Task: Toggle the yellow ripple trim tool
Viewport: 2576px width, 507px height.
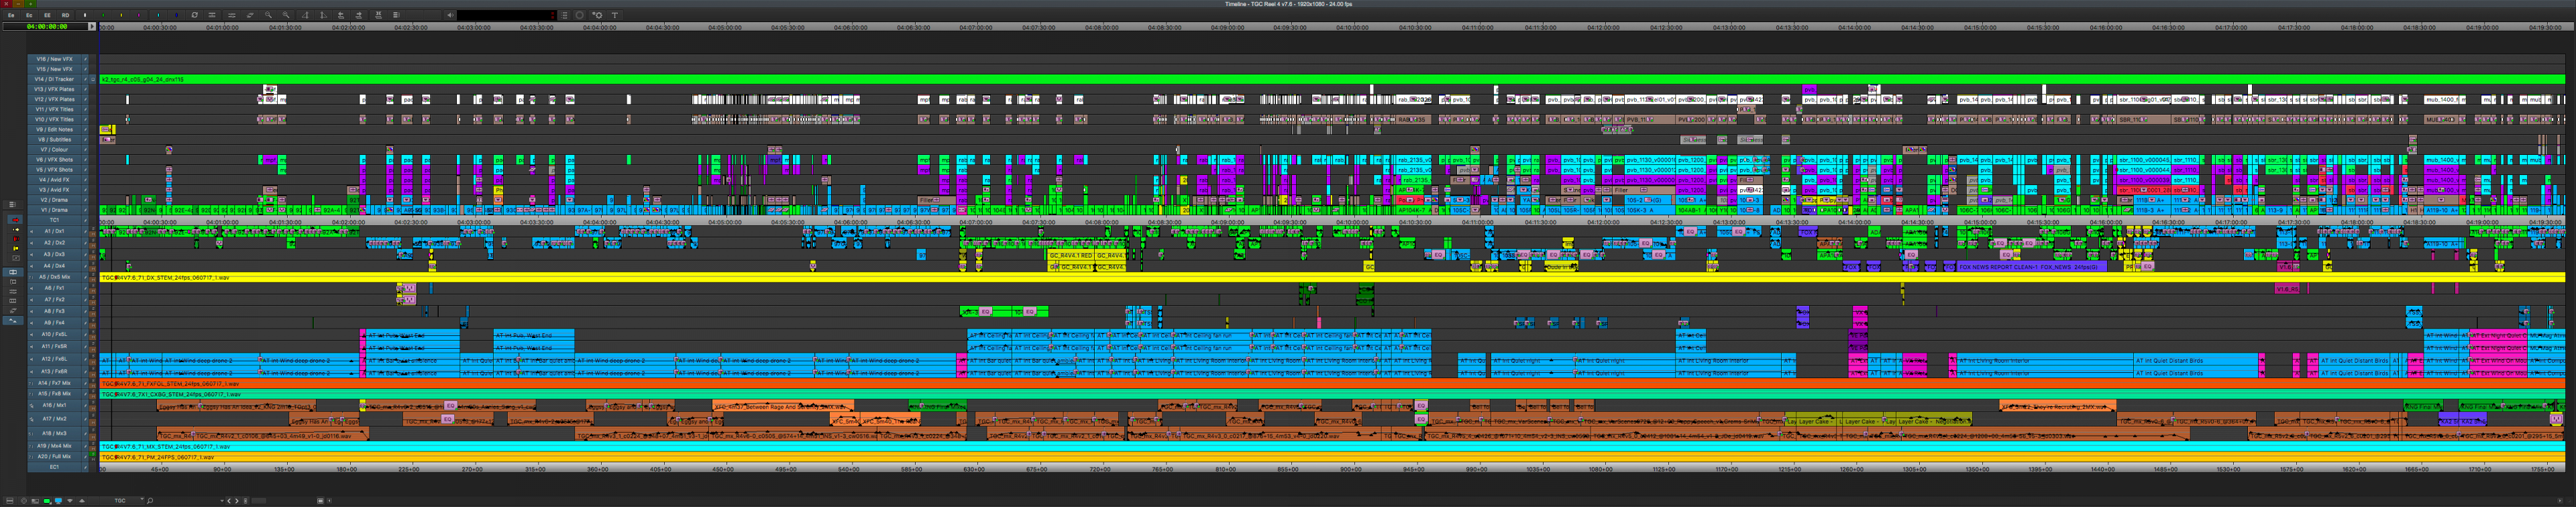Action: [15, 249]
